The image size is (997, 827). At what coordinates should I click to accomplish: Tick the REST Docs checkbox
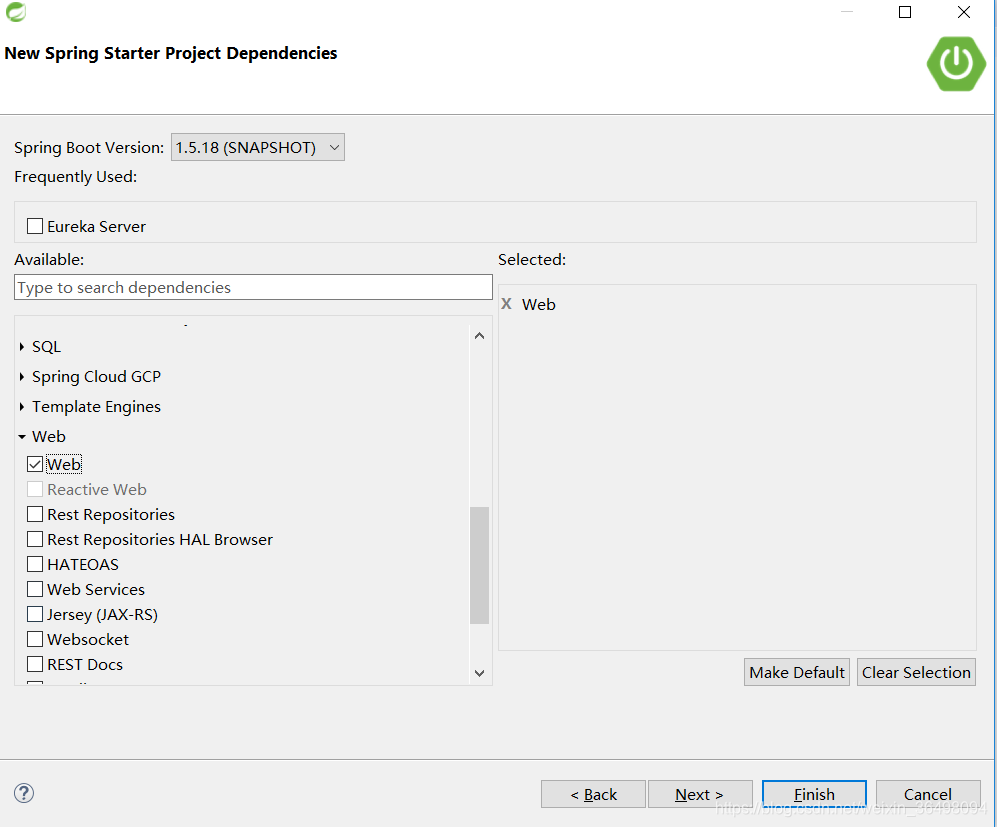point(35,664)
